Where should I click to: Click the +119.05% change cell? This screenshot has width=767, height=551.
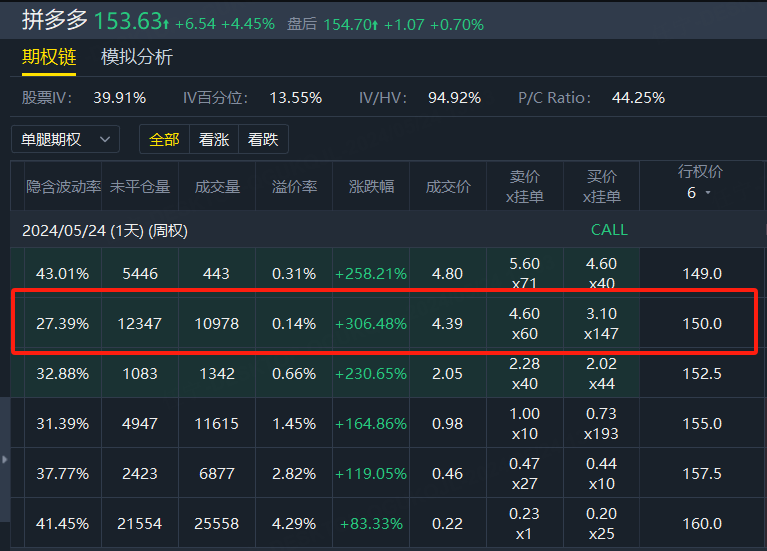(x=371, y=473)
